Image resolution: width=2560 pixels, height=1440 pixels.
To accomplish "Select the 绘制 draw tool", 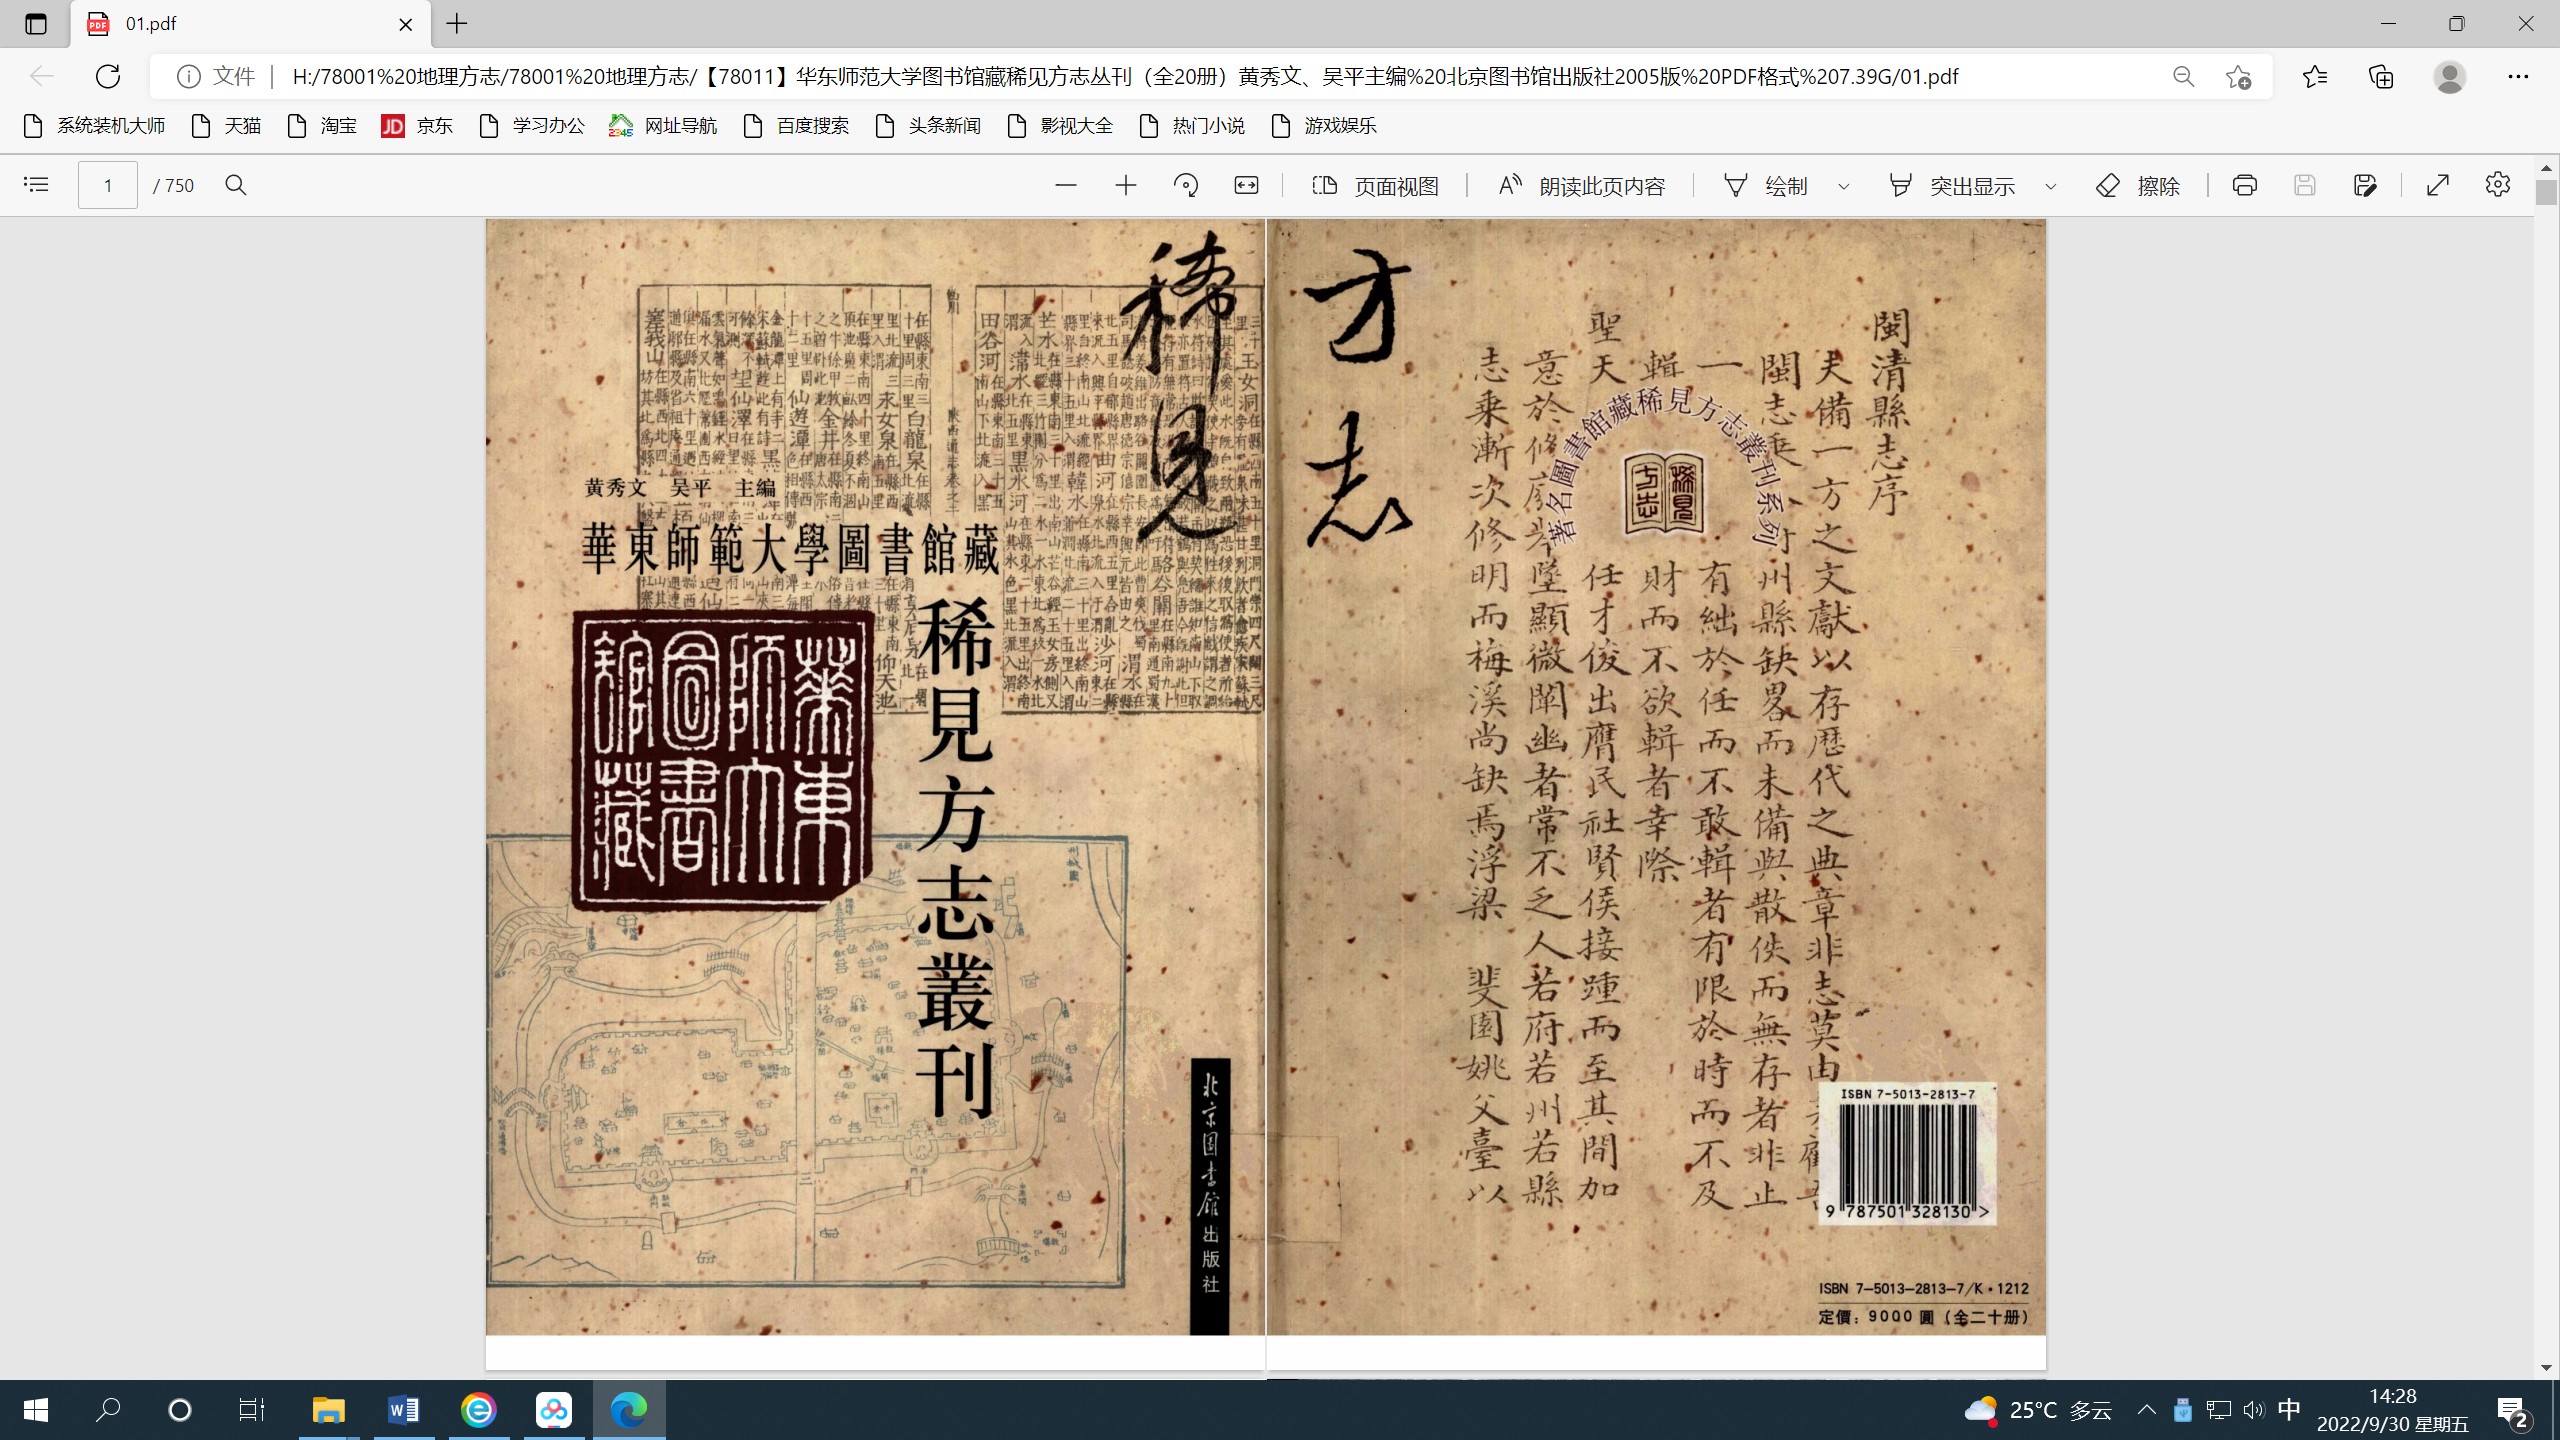I will pos(1766,186).
